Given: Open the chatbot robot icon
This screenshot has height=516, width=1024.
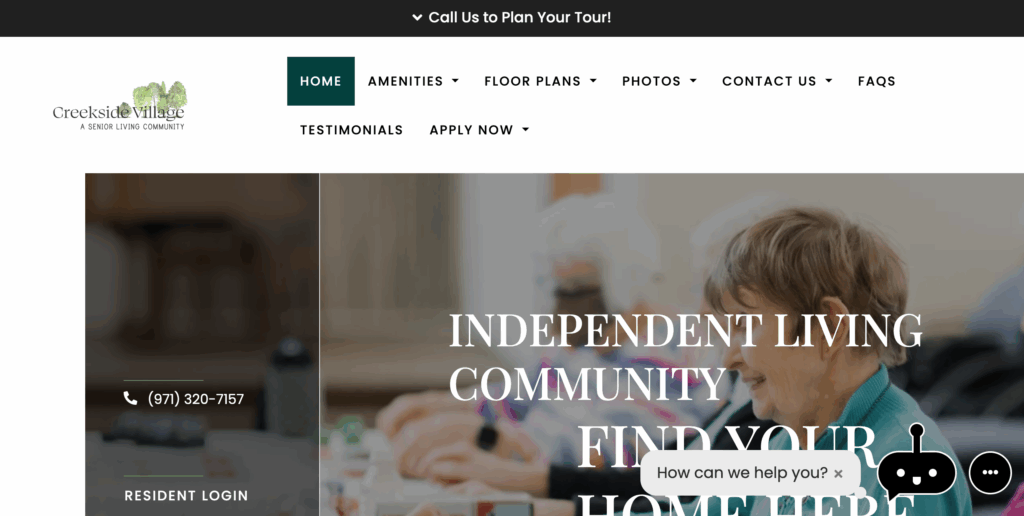Looking at the screenshot, I should 916,463.
